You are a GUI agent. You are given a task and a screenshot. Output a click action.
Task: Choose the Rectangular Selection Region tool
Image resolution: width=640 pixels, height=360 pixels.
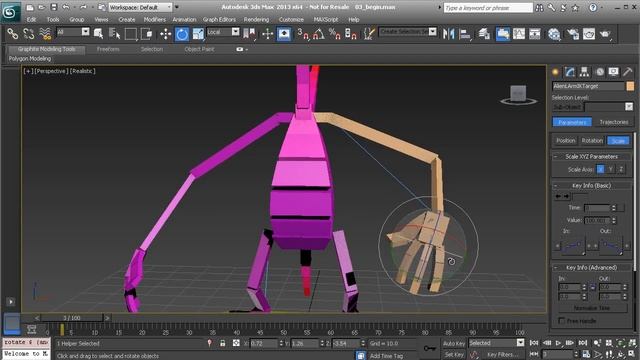[x=131, y=33]
